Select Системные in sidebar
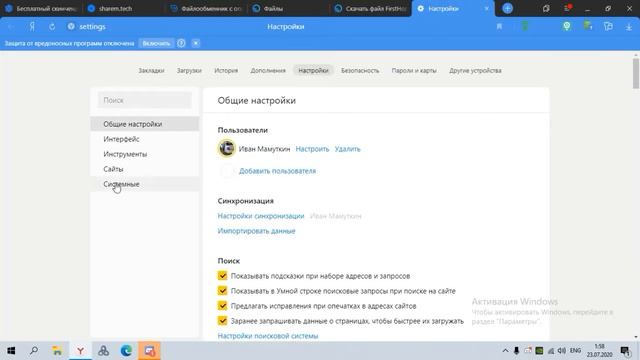Image resolution: width=640 pixels, height=360 pixels. point(144,184)
